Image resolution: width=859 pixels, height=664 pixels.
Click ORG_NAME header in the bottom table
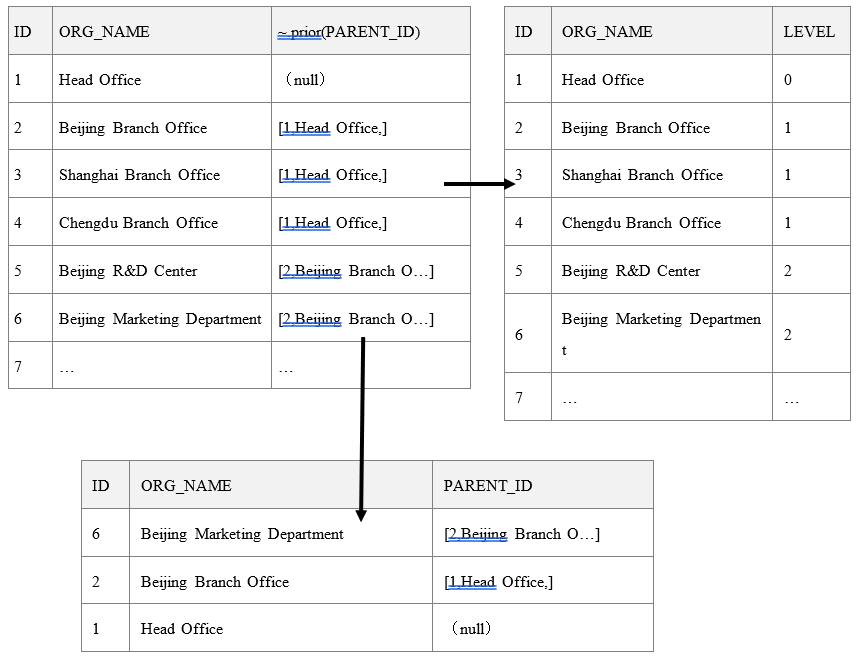[186, 486]
